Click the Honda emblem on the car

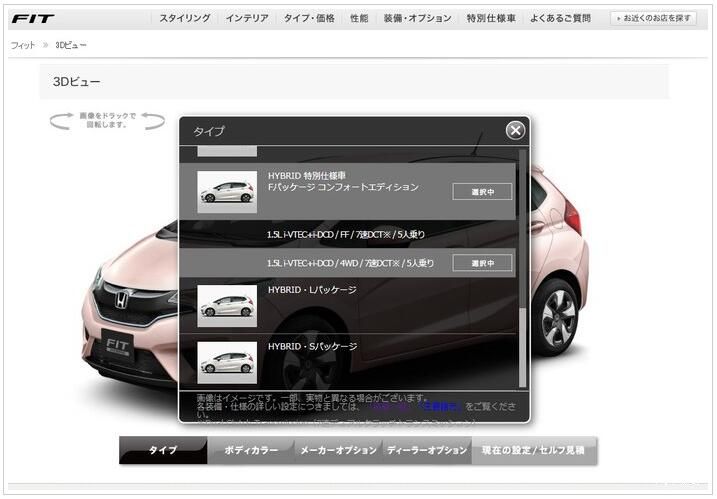tap(121, 300)
